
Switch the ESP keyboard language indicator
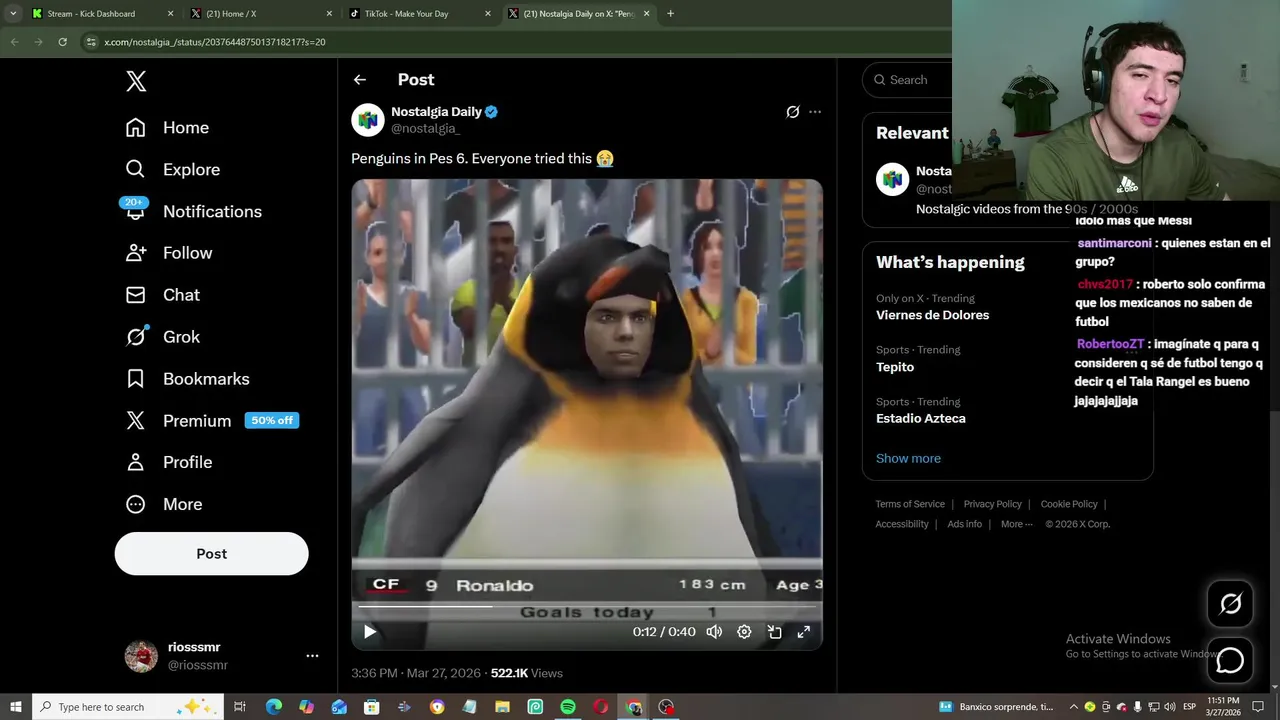pos(1190,707)
